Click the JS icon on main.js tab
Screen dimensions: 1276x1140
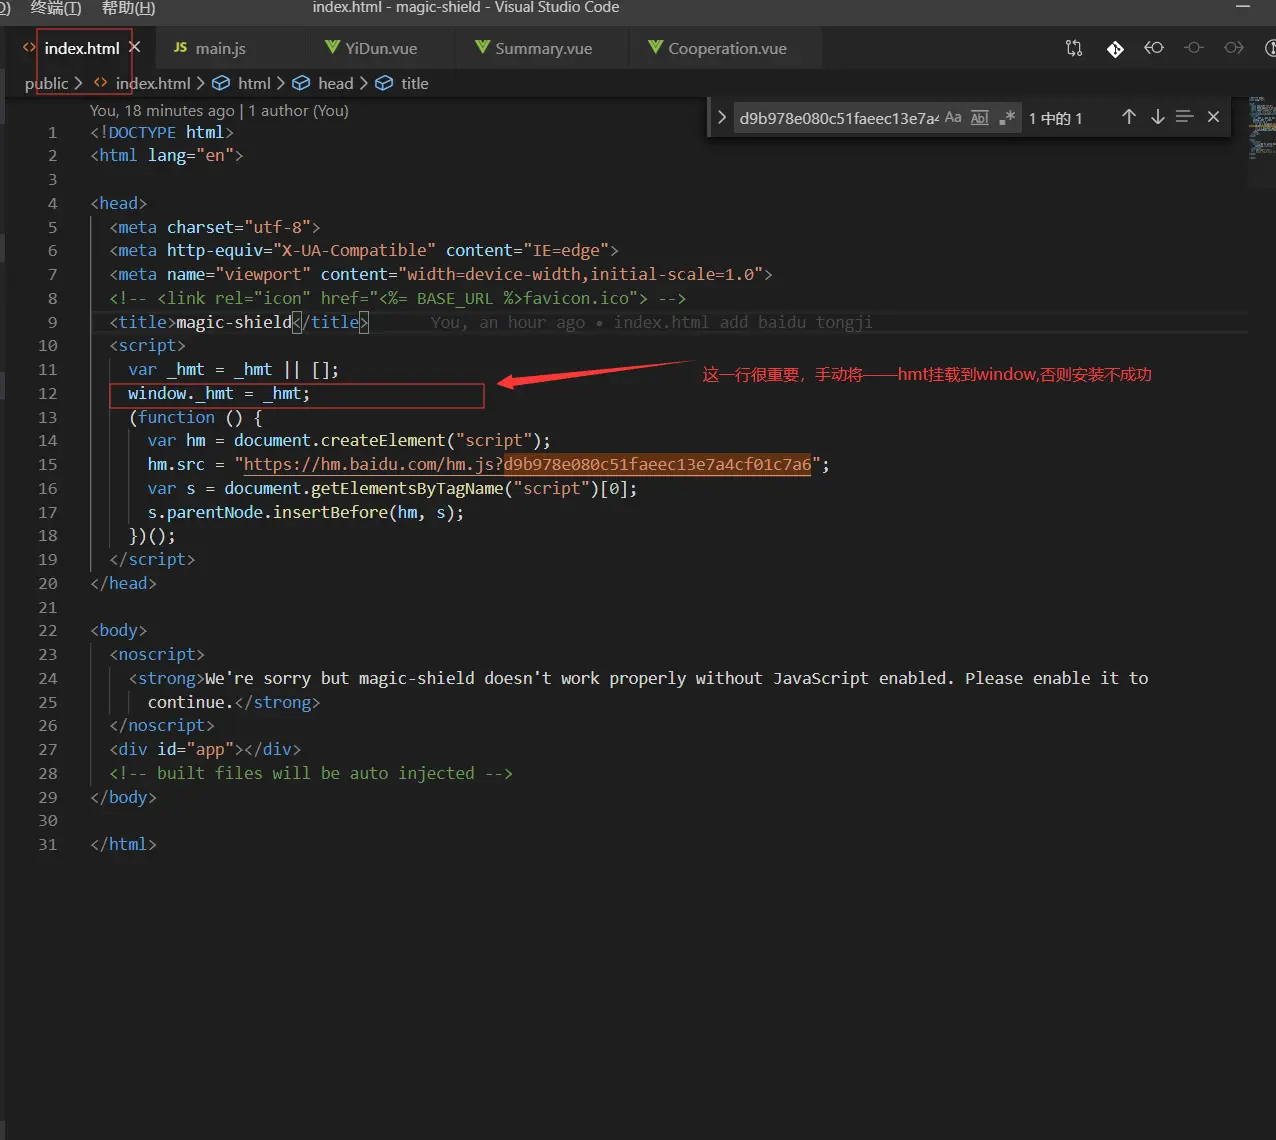180,48
